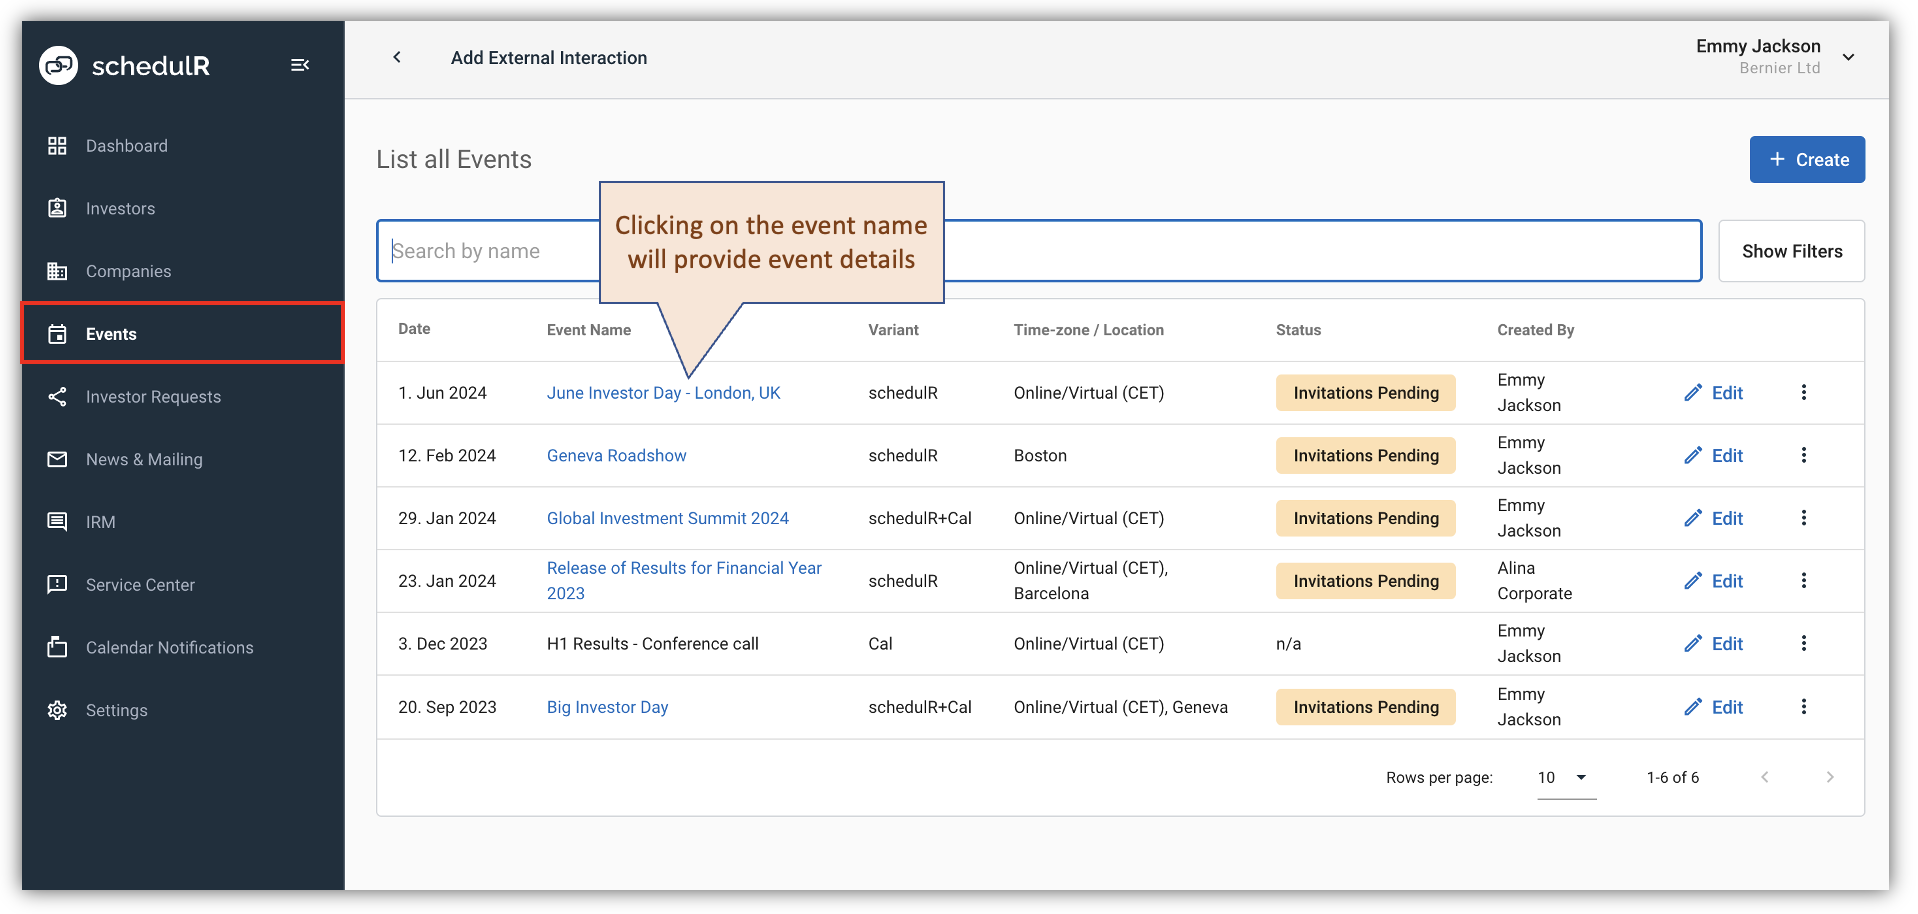The width and height of the screenshot is (1918, 914).
Task: Open the Settings gear
Action: coord(58,710)
